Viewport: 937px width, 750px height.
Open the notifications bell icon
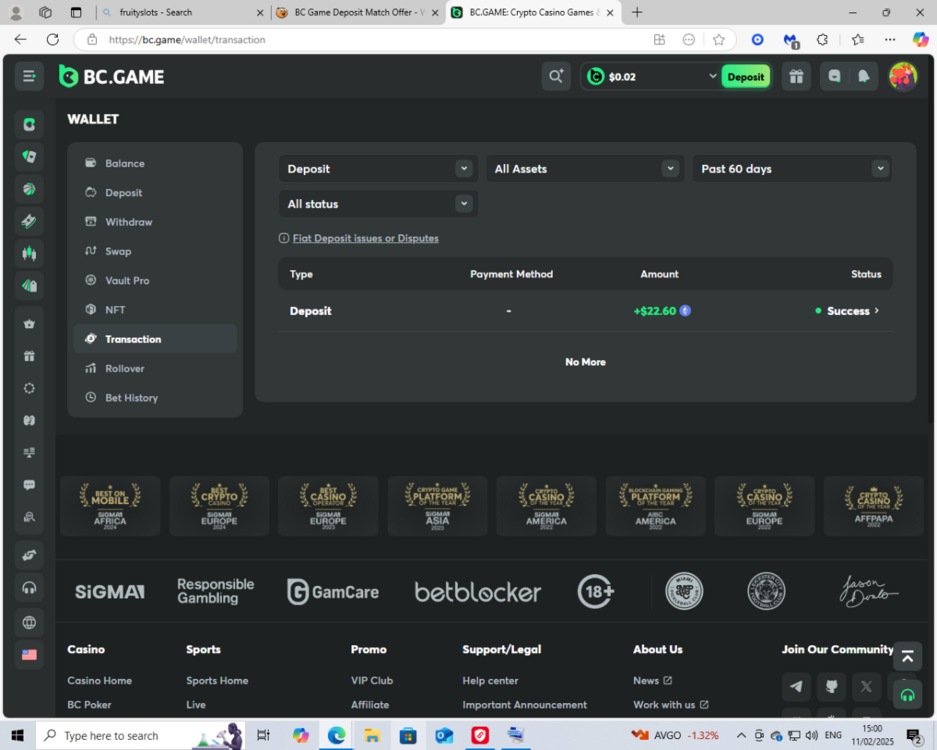click(x=864, y=77)
